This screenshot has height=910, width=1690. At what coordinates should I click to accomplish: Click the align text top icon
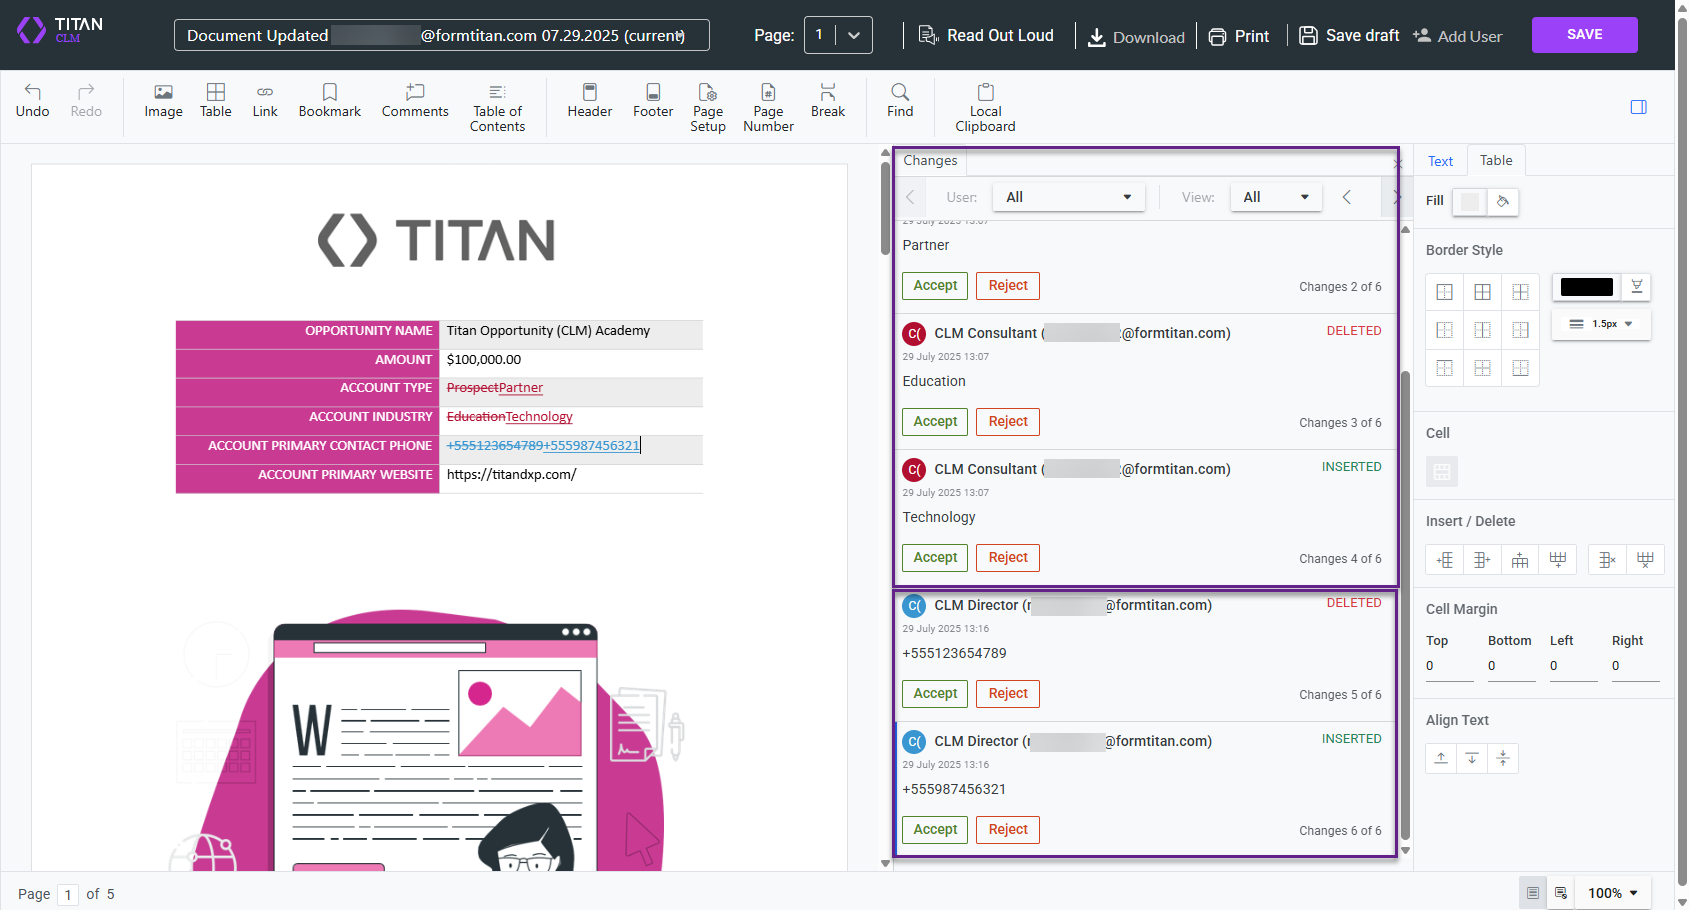coord(1441,758)
